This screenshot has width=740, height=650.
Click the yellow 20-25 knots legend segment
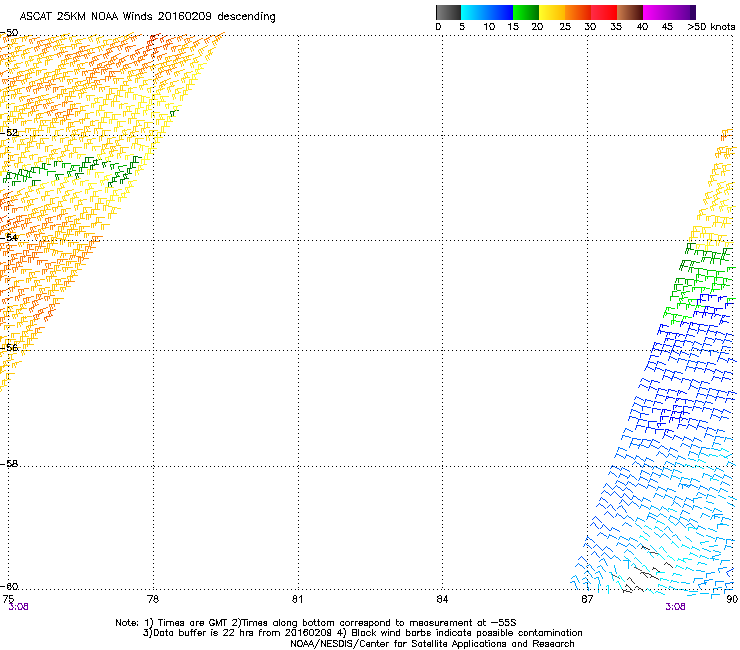[x=552, y=12]
